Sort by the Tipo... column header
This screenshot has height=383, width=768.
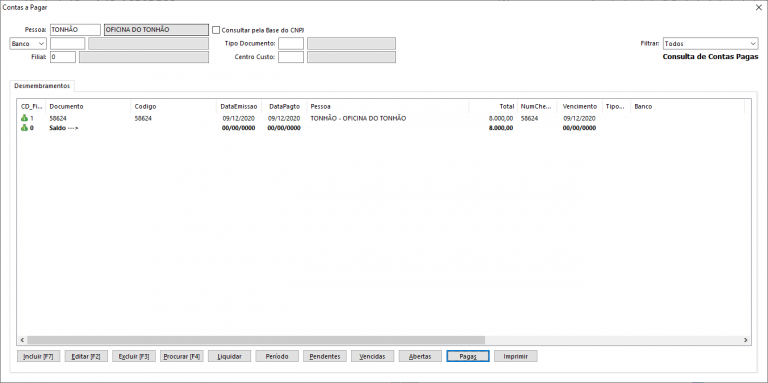617,106
